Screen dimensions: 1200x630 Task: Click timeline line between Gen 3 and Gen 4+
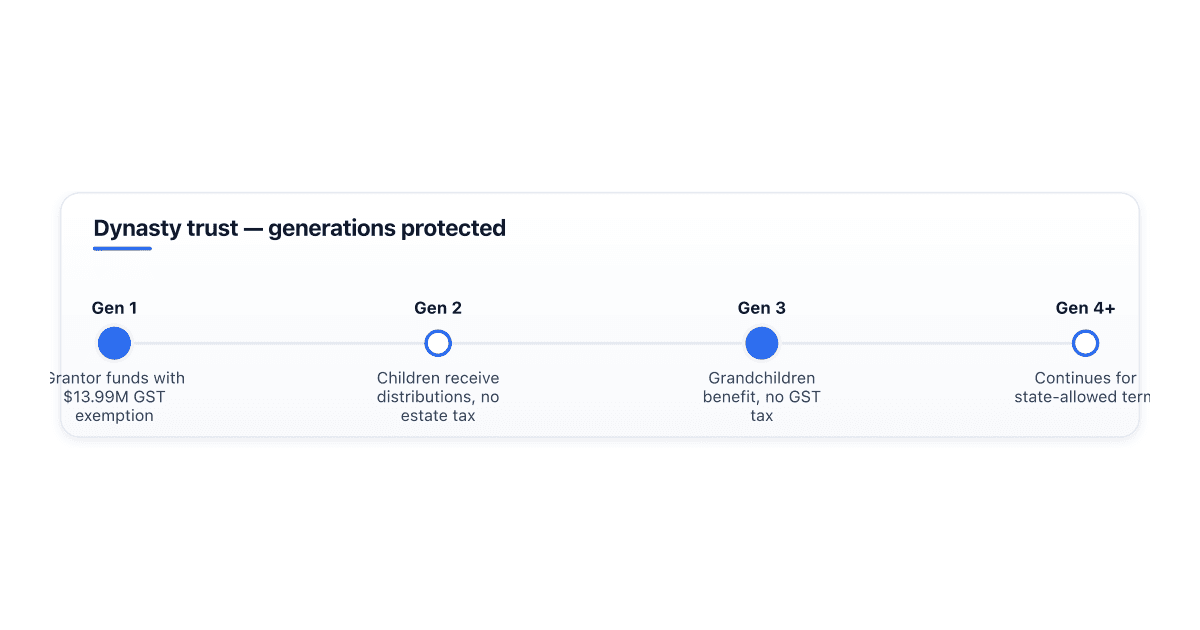pos(925,343)
